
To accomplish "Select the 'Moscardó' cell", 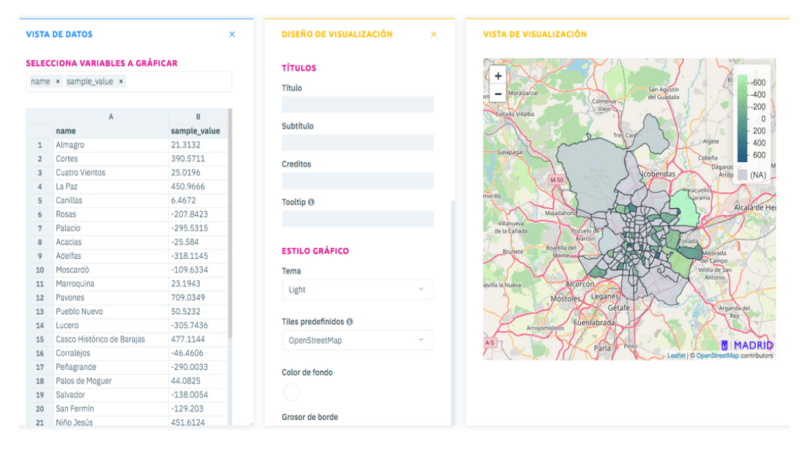I will [111, 270].
